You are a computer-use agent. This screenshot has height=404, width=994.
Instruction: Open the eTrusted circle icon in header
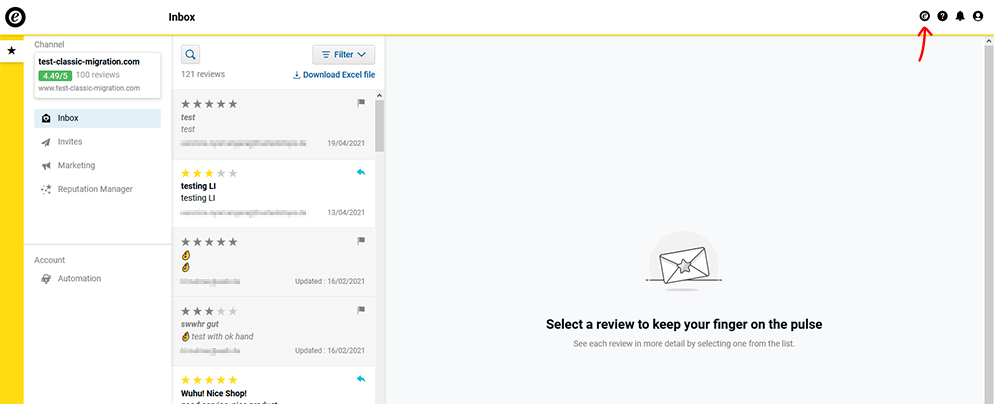[924, 16]
